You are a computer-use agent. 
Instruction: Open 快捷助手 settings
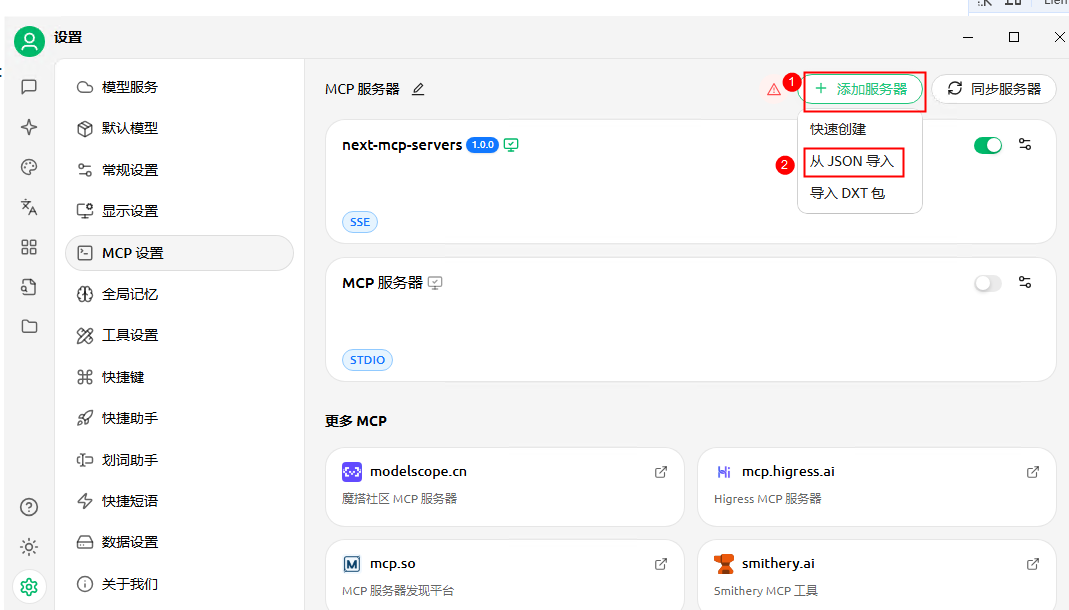(179, 418)
